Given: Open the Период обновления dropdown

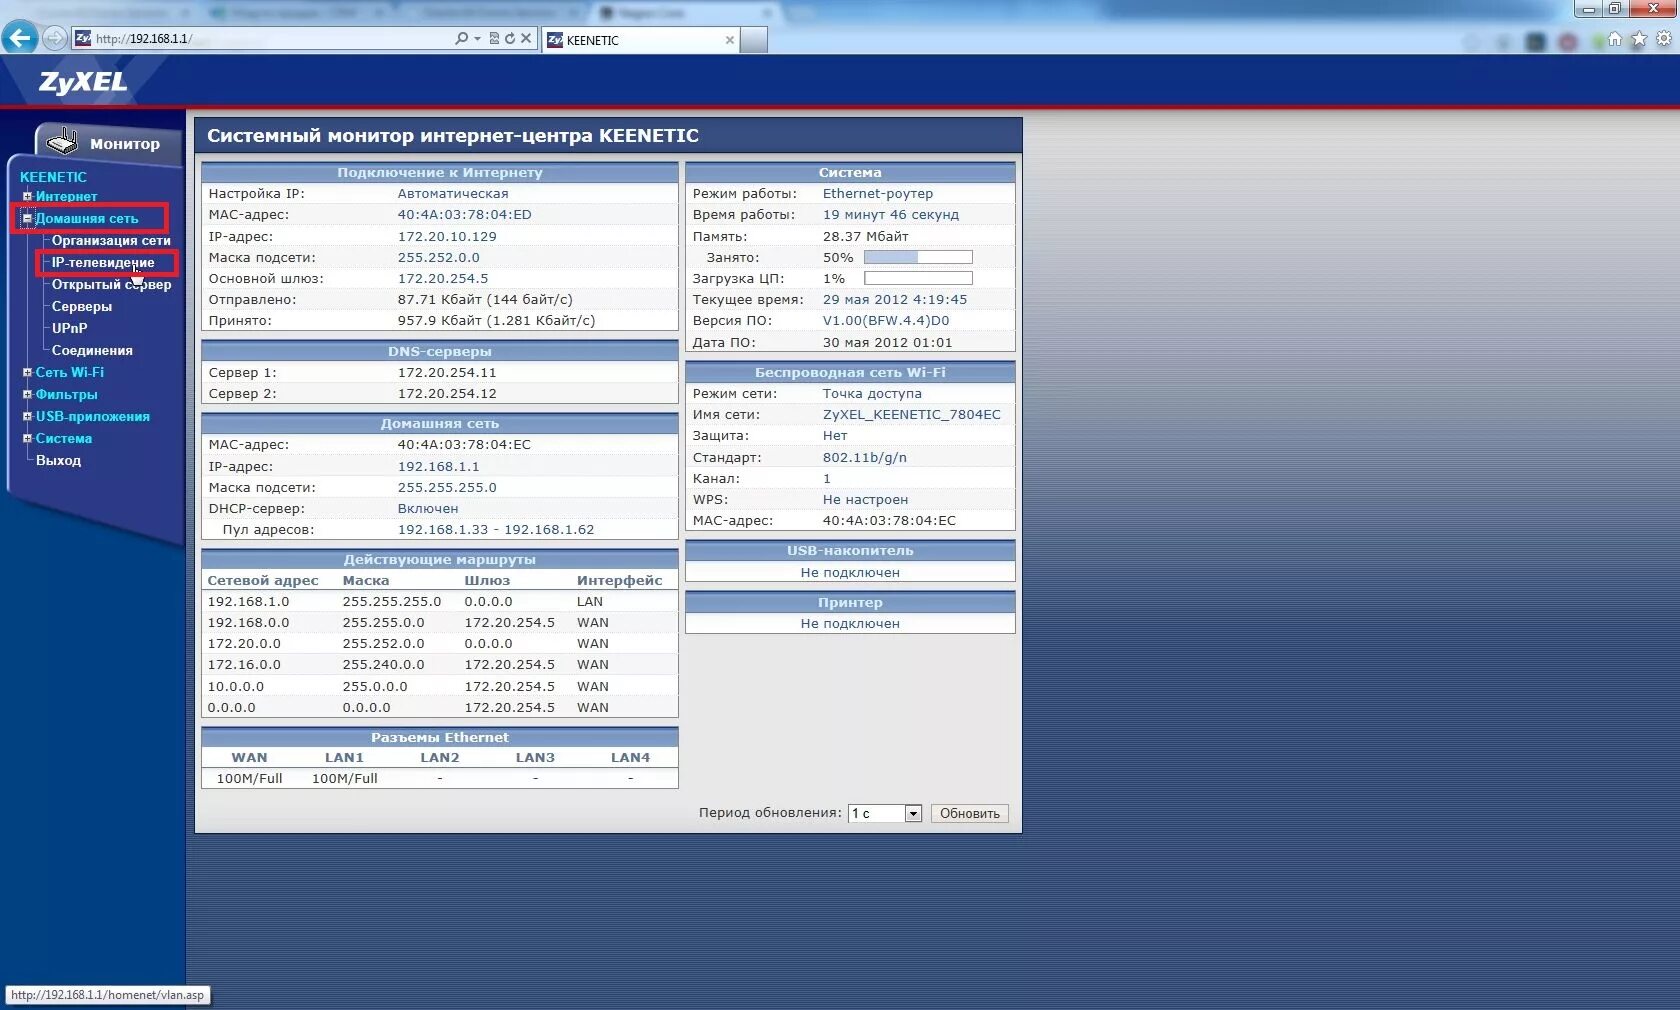Looking at the screenshot, I should point(885,814).
